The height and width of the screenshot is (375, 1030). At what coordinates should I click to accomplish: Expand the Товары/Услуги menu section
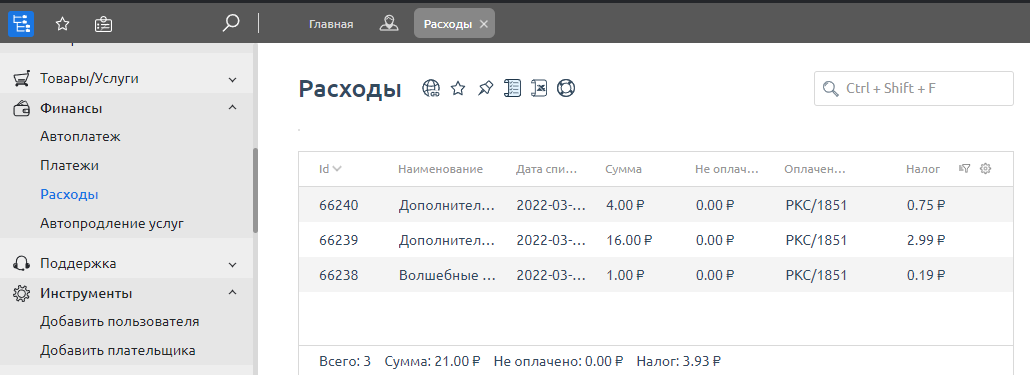tap(232, 79)
